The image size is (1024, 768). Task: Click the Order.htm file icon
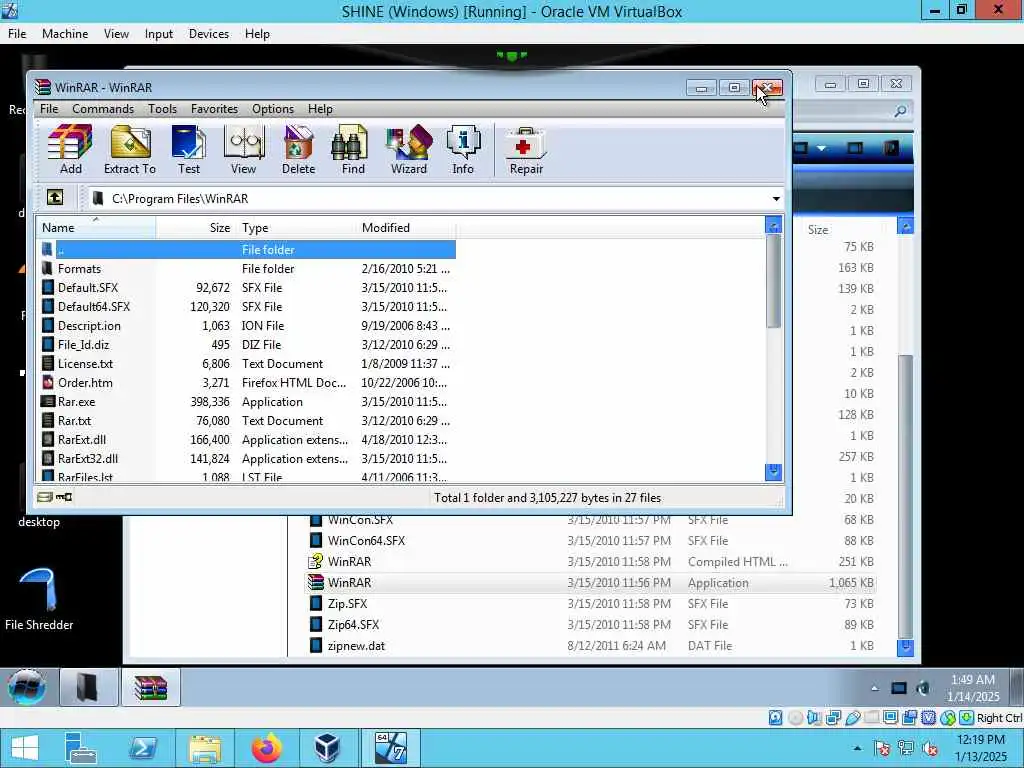point(48,382)
